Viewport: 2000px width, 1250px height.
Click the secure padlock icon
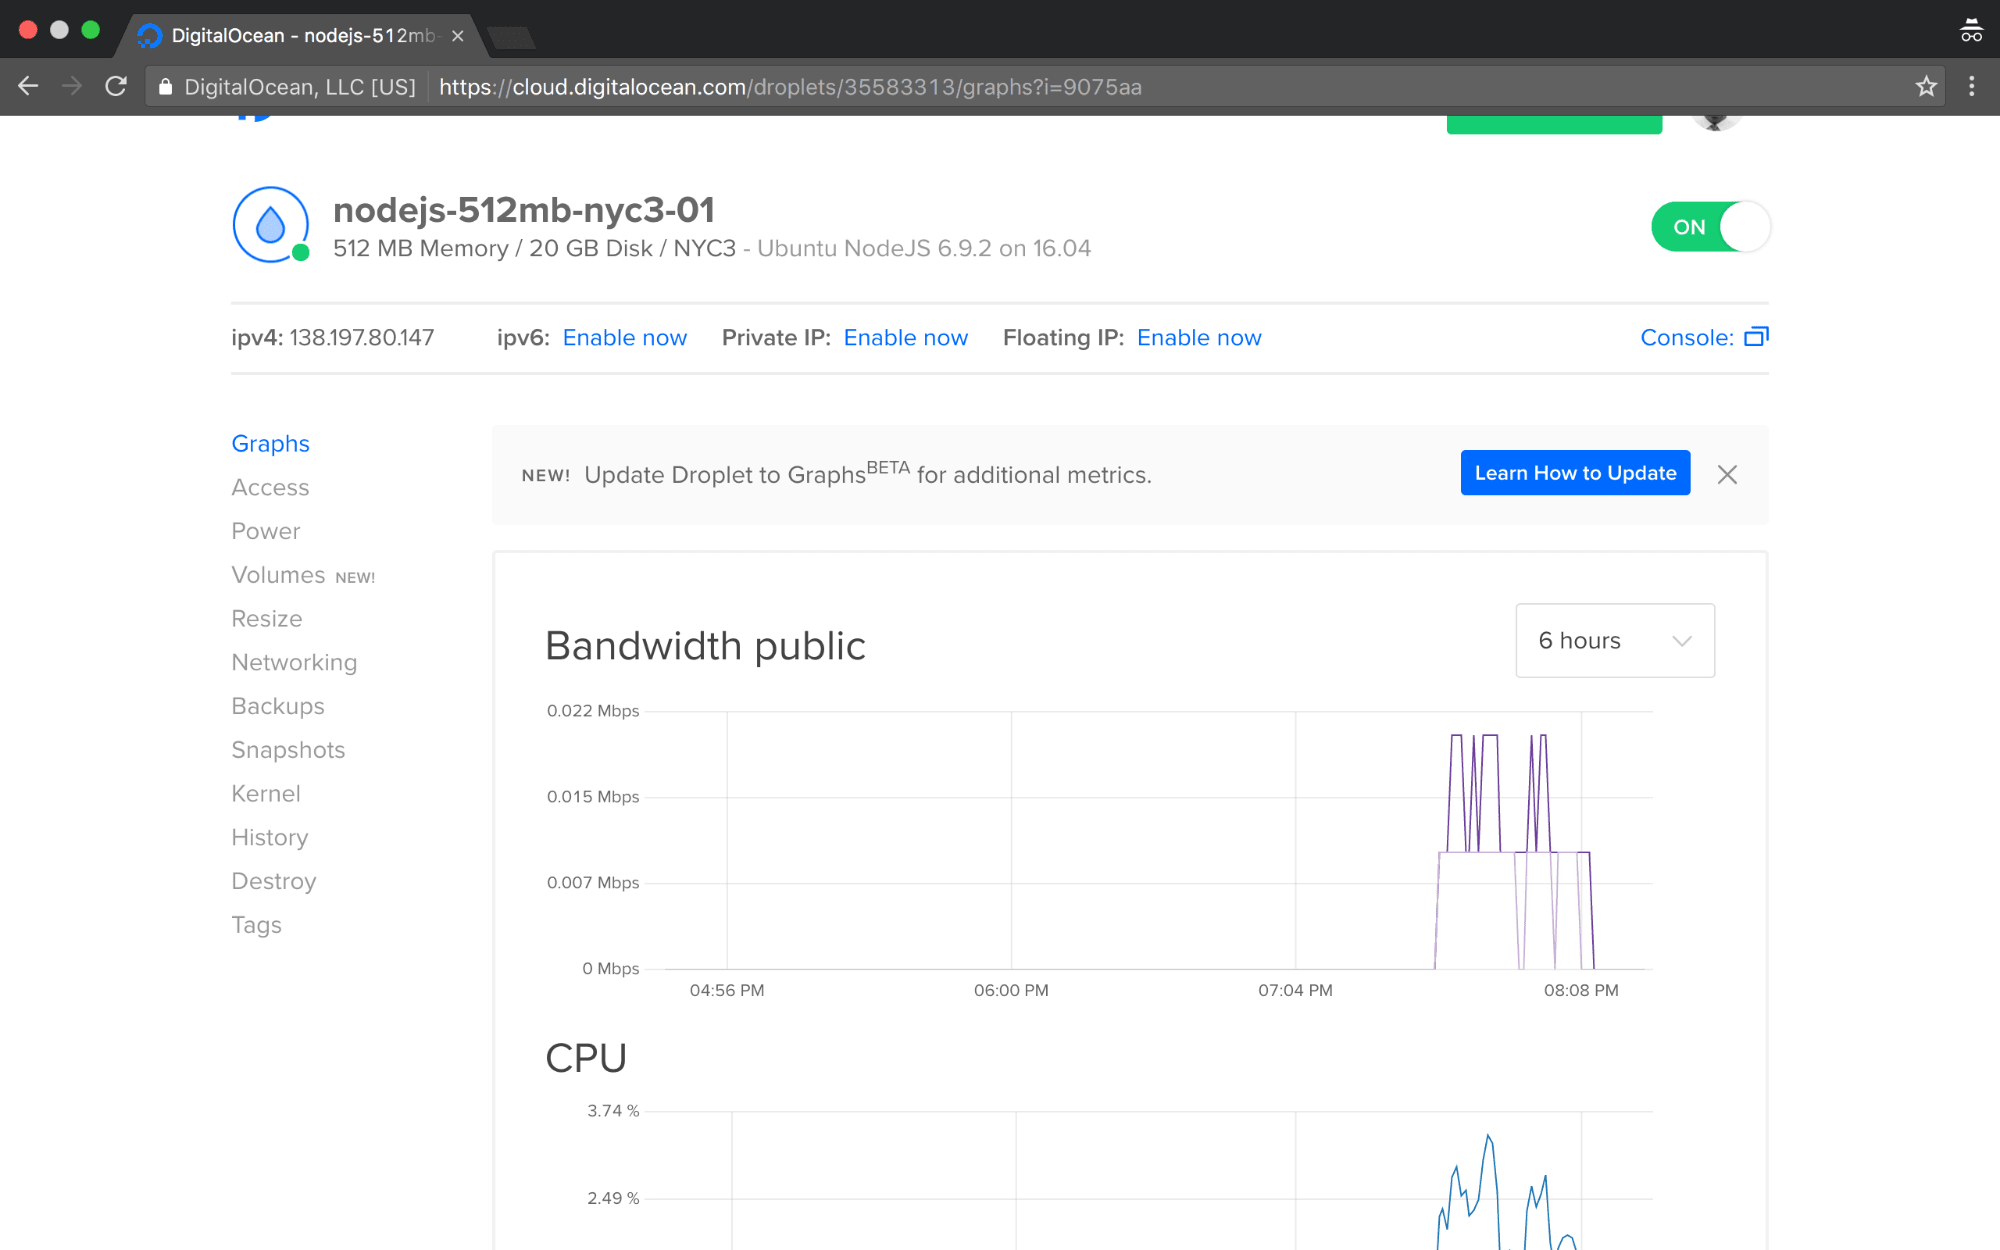pos(166,87)
